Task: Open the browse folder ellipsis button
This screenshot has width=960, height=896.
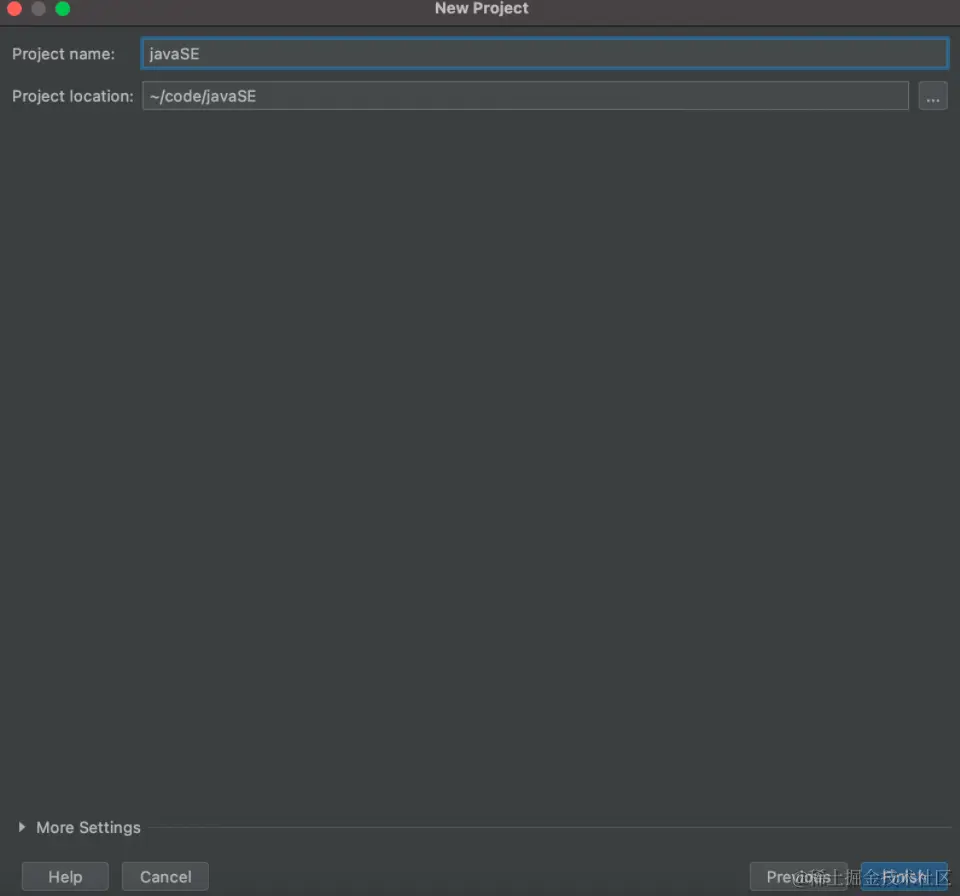Action: click(x=932, y=96)
